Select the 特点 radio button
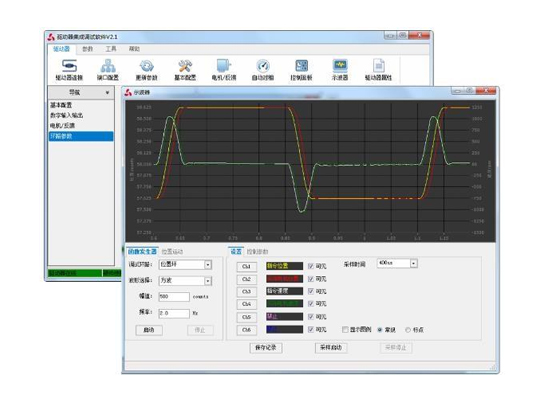 click(408, 330)
